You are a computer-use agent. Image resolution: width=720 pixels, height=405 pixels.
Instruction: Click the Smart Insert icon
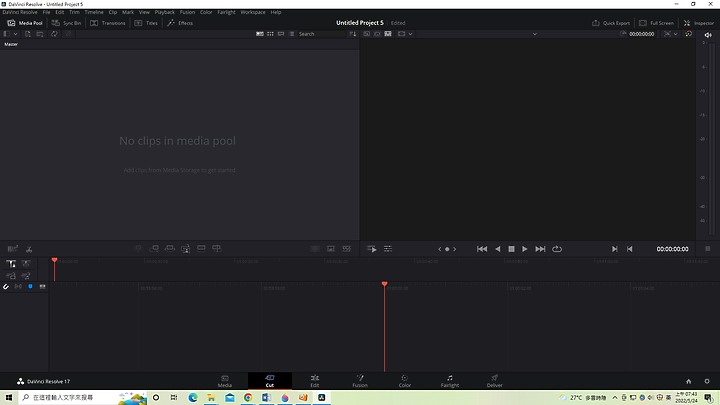tap(138, 248)
